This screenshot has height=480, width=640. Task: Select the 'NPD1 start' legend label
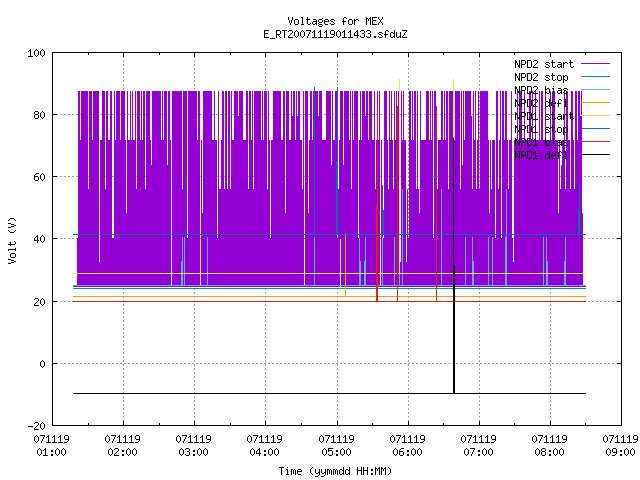point(544,116)
